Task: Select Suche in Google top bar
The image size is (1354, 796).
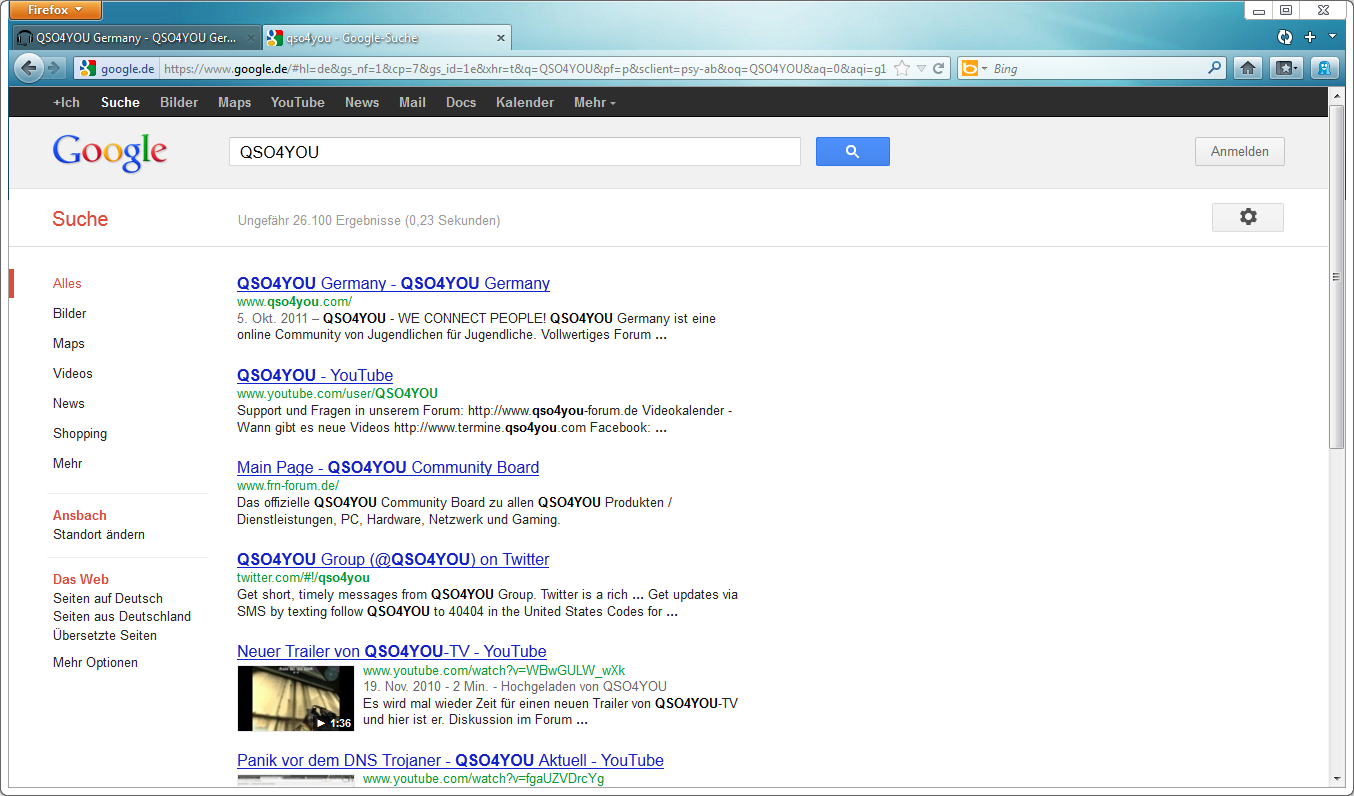Action: tap(120, 102)
